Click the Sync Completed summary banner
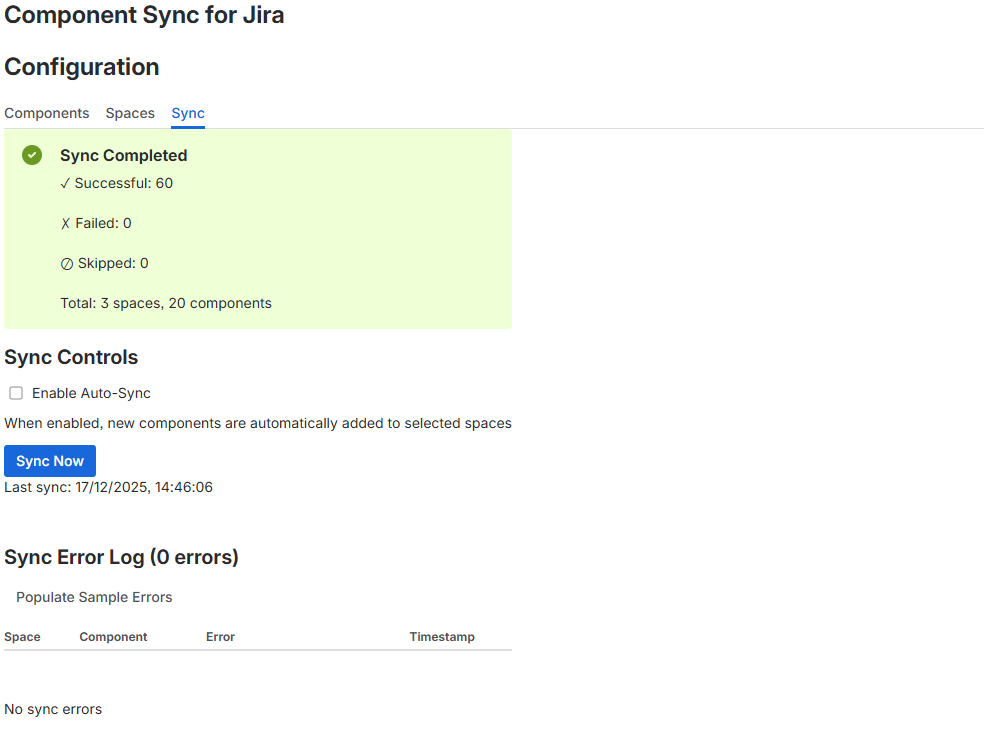Image resolution: width=984 pixels, height=743 pixels. pyautogui.click(x=256, y=229)
